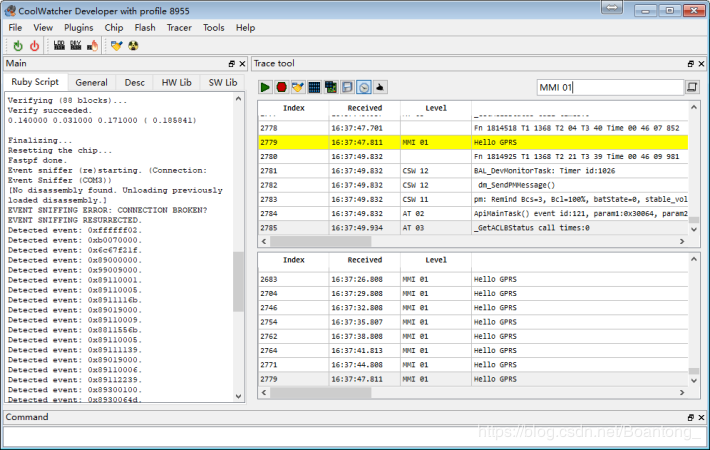710x450 pixels.
Task: Select trace row 2784 ApiMainTask() event
Action: pos(473,213)
